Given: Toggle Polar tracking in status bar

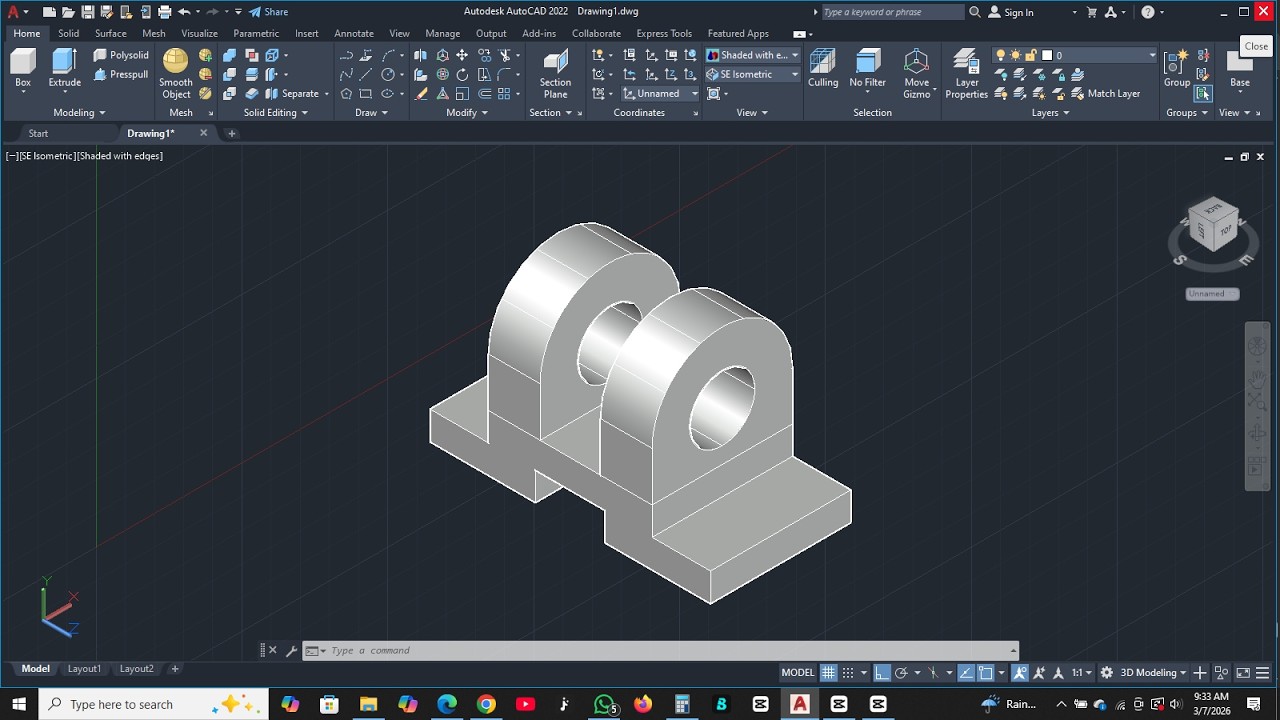Looking at the screenshot, I should point(901,672).
